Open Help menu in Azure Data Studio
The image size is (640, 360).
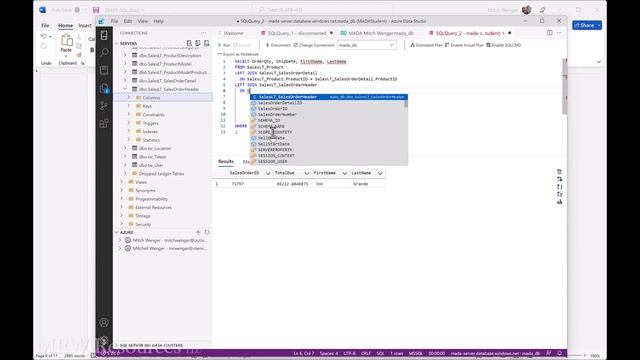(x=158, y=21)
